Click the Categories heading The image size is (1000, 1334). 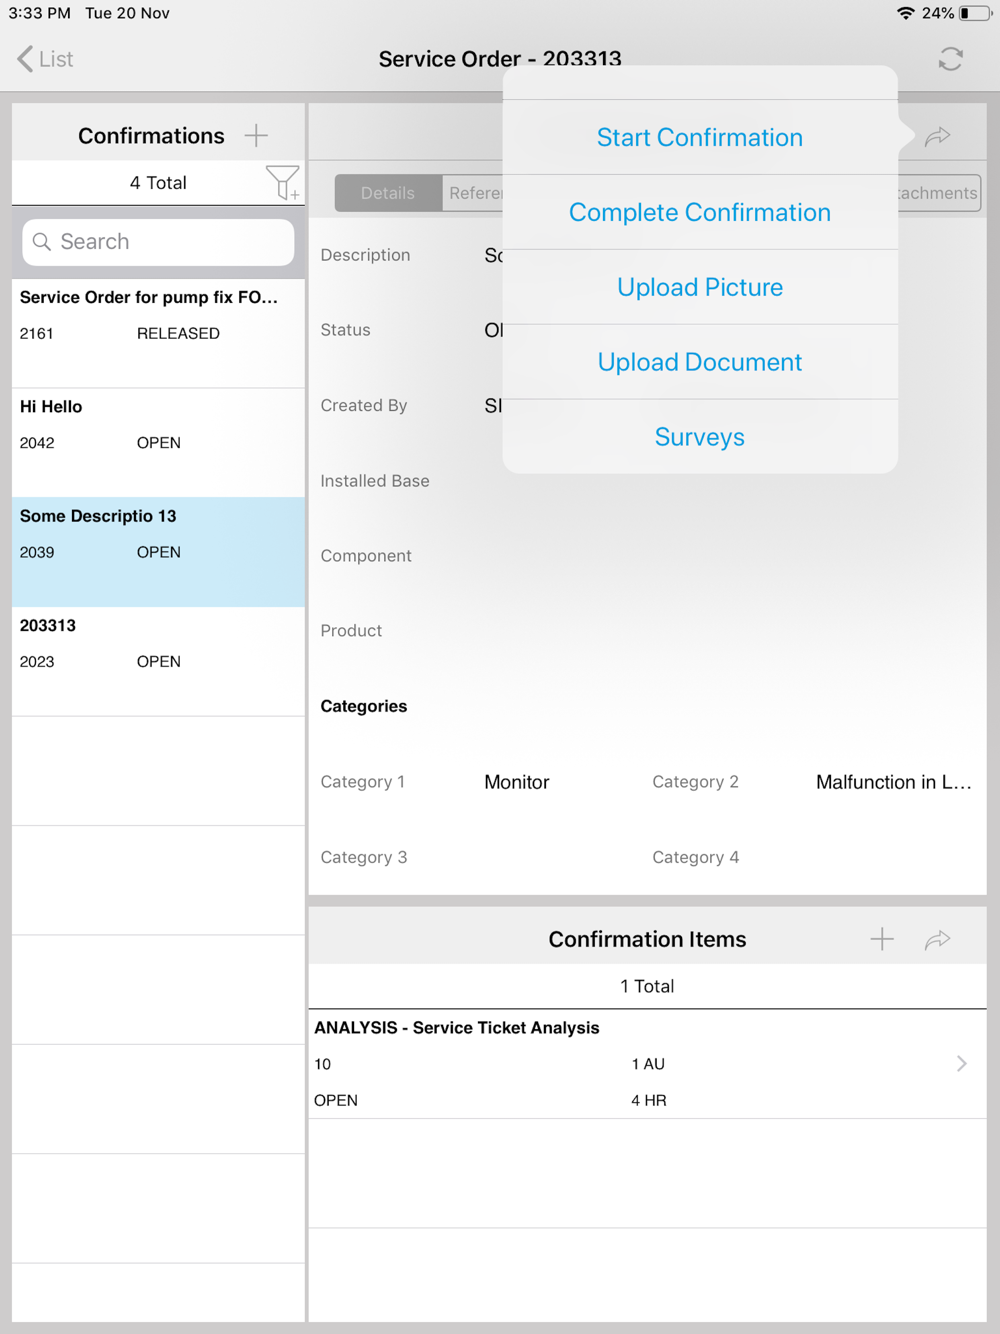point(364,706)
